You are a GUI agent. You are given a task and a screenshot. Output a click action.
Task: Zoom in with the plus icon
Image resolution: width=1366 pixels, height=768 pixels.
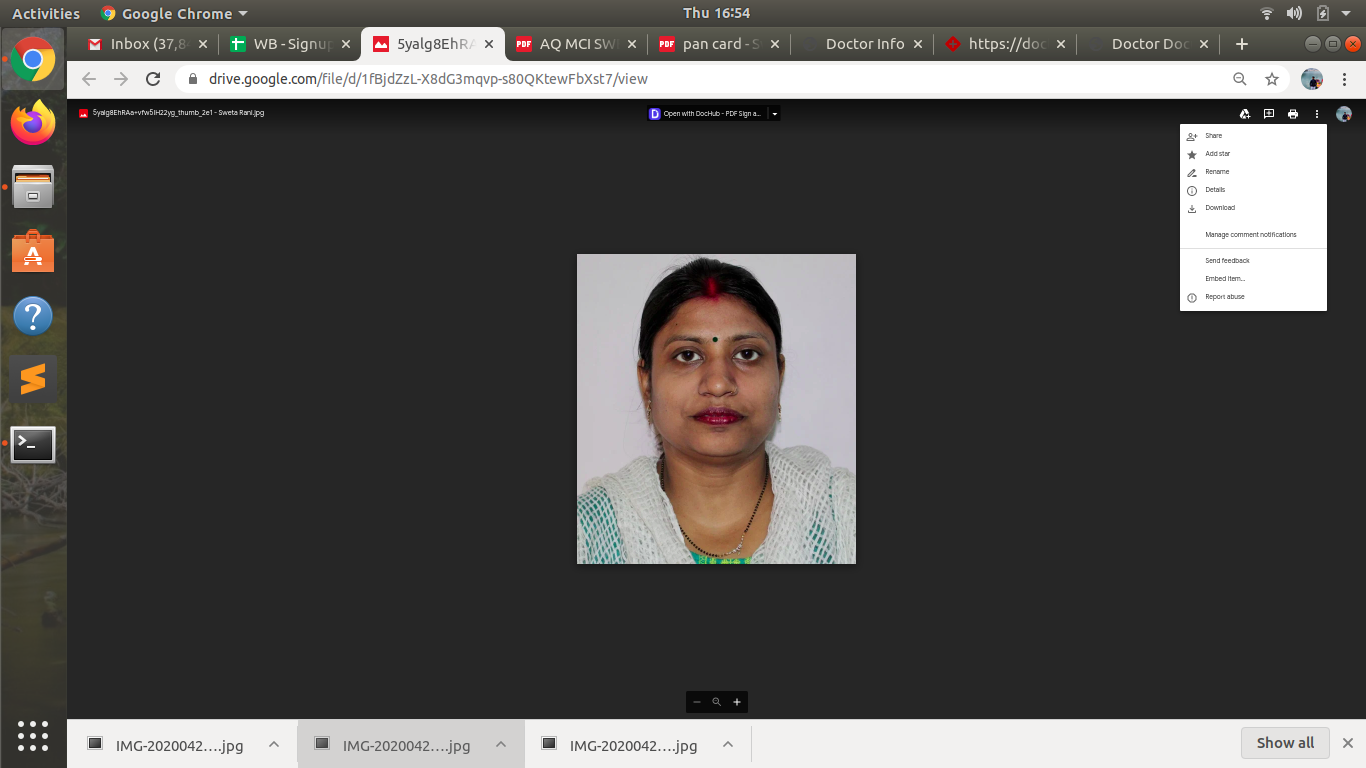point(737,702)
